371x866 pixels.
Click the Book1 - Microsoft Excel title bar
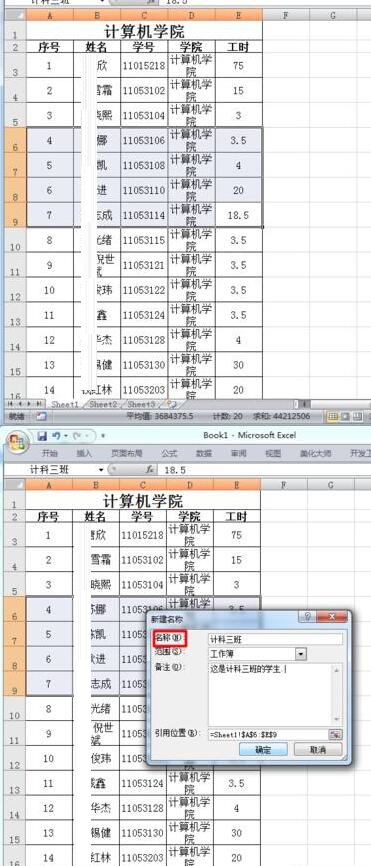[x=250, y=435]
